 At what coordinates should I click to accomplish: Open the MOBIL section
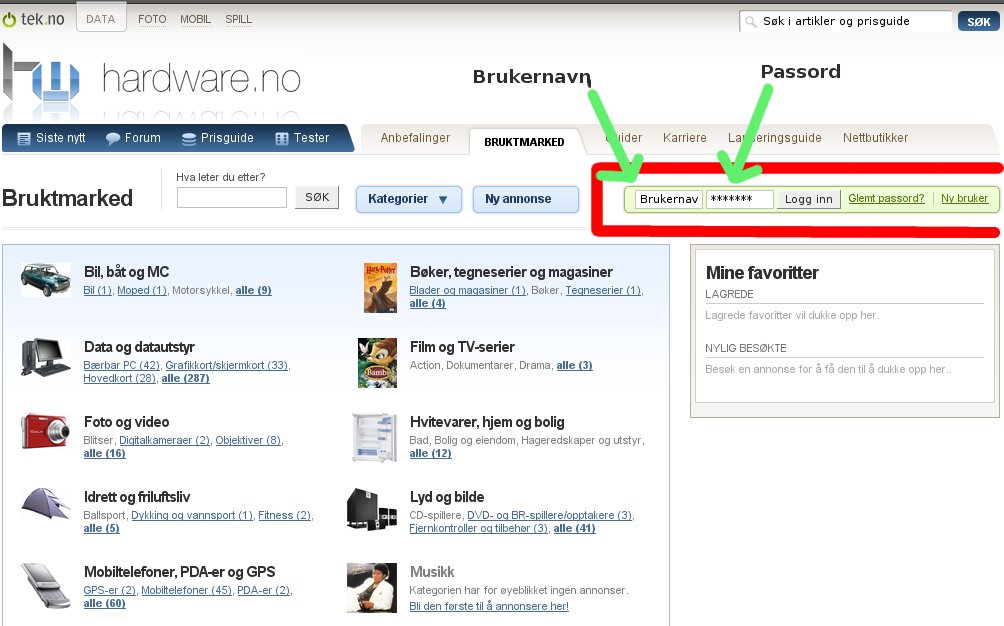coord(195,19)
